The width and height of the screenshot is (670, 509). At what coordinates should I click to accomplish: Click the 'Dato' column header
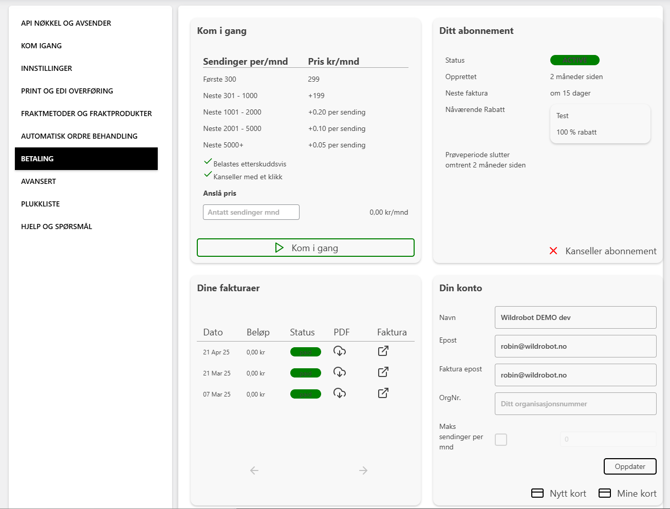point(213,332)
